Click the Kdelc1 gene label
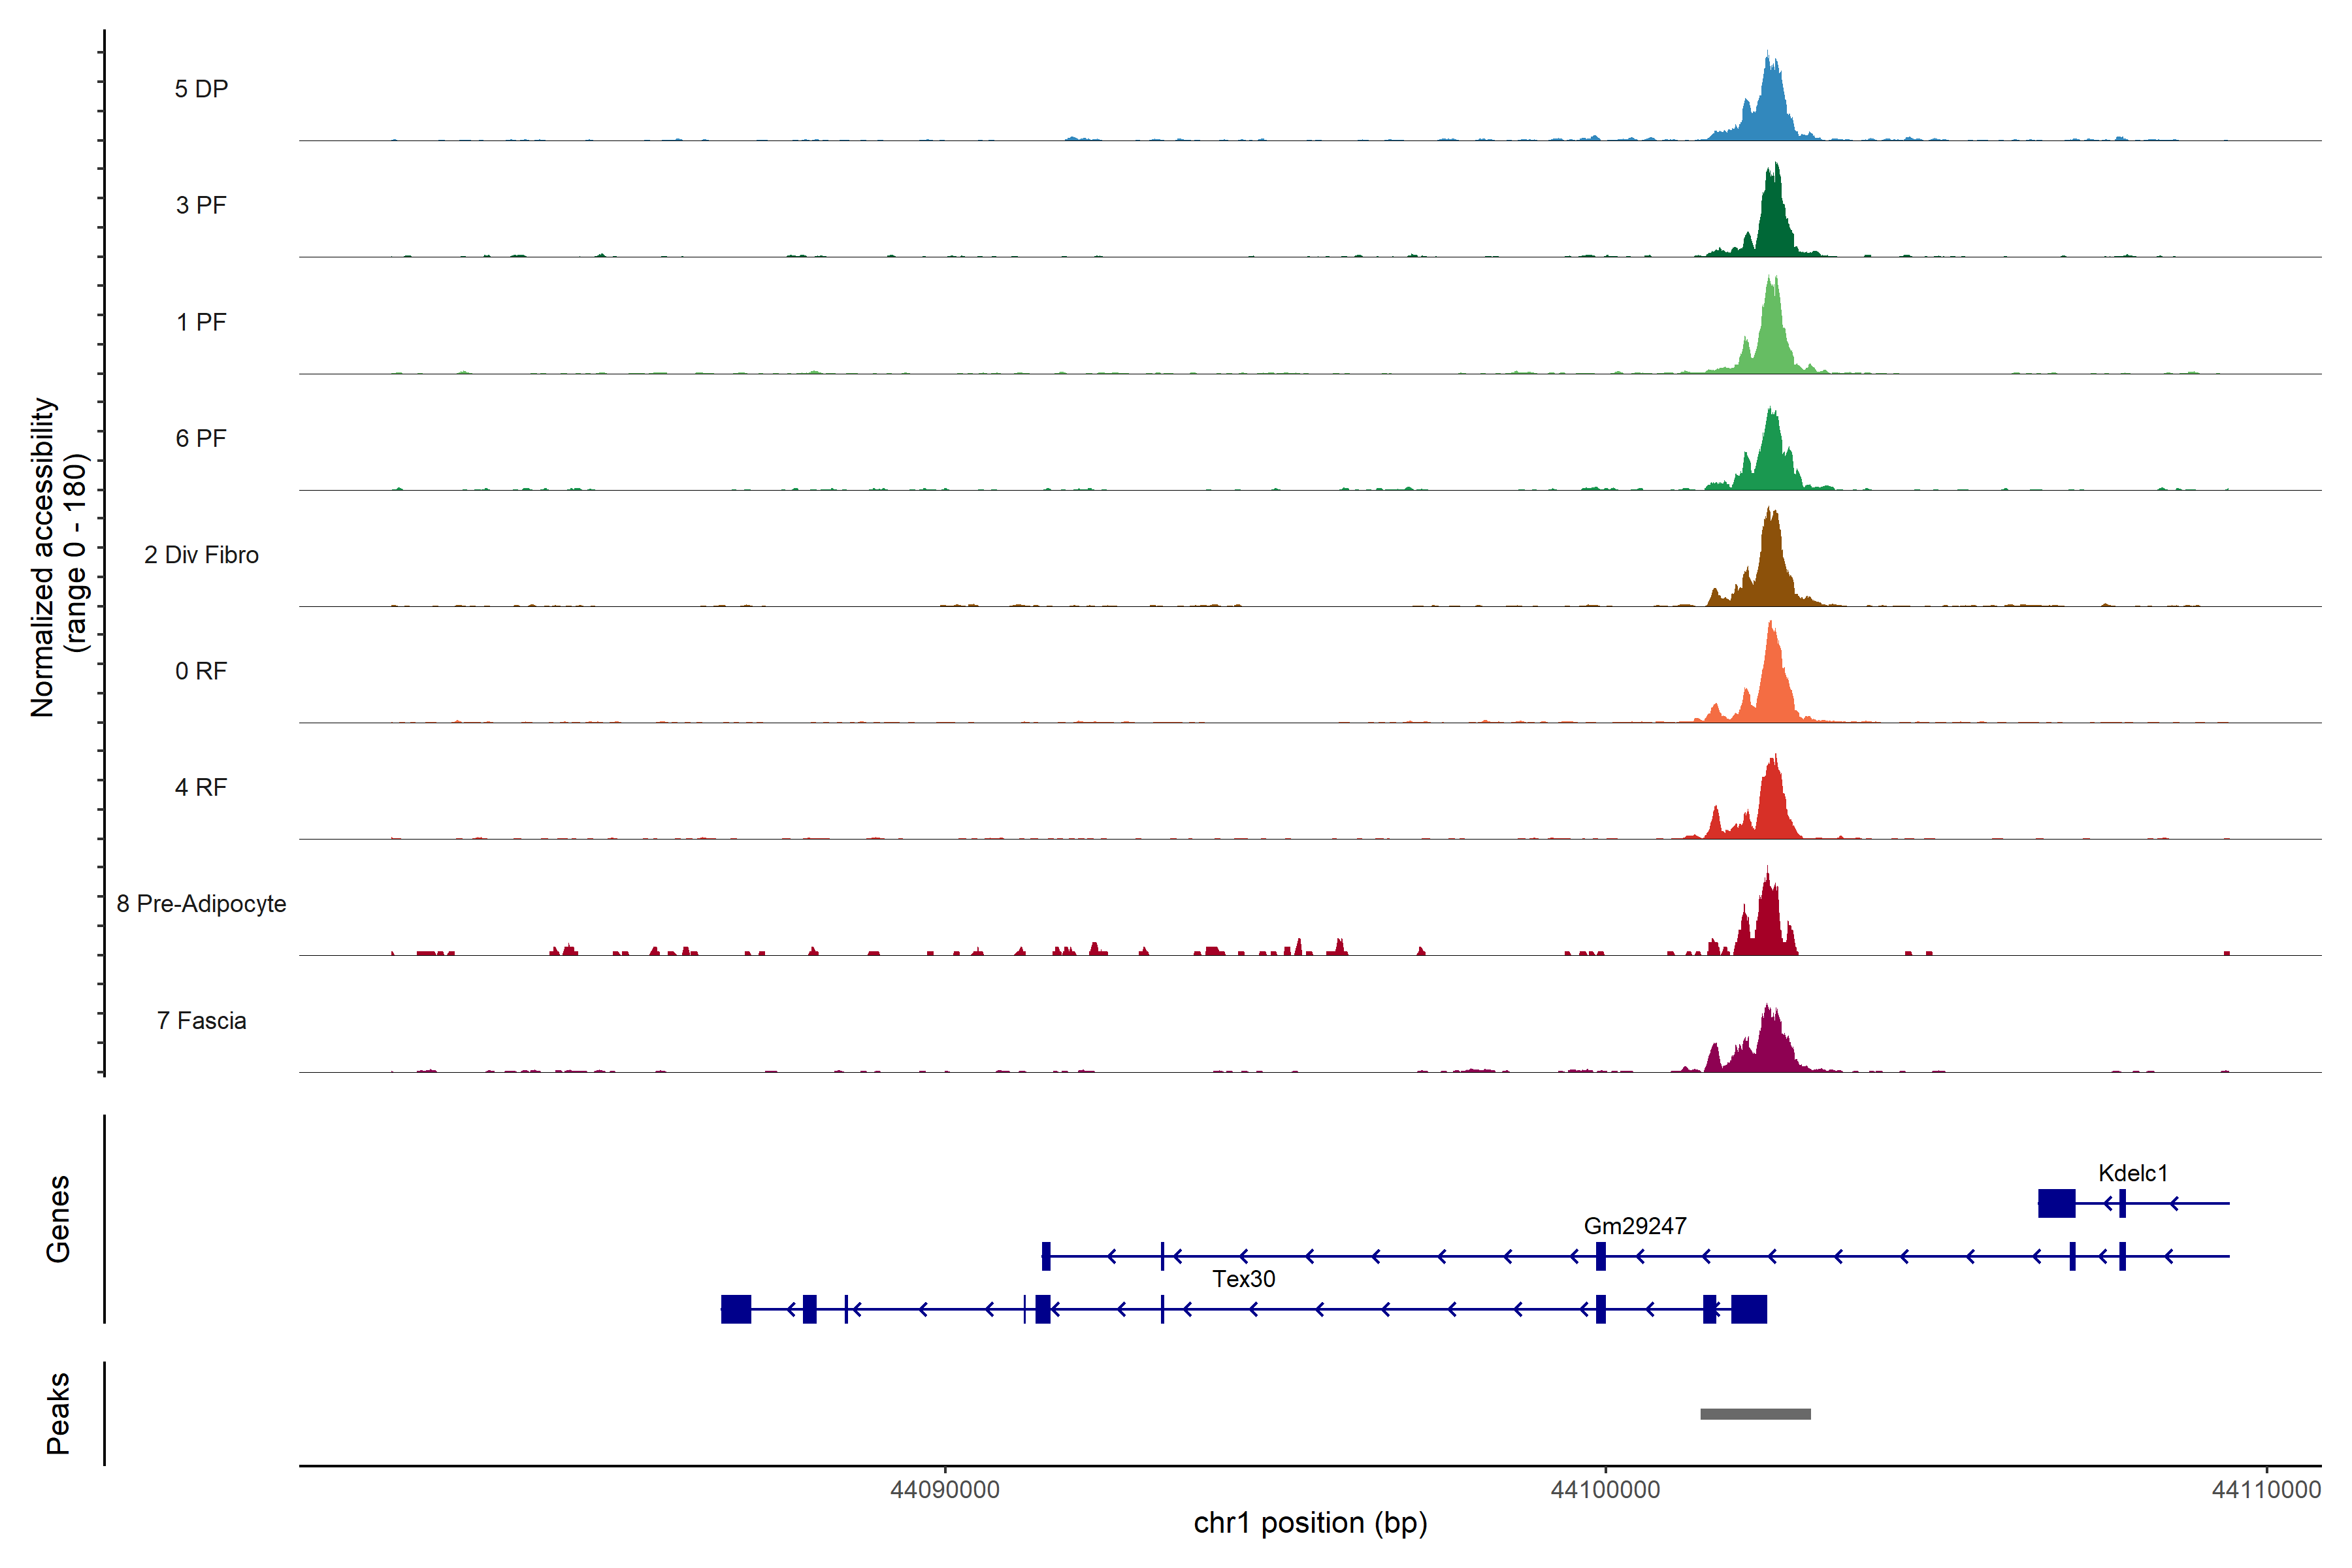2352x1568 pixels. pos(2132,1173)
